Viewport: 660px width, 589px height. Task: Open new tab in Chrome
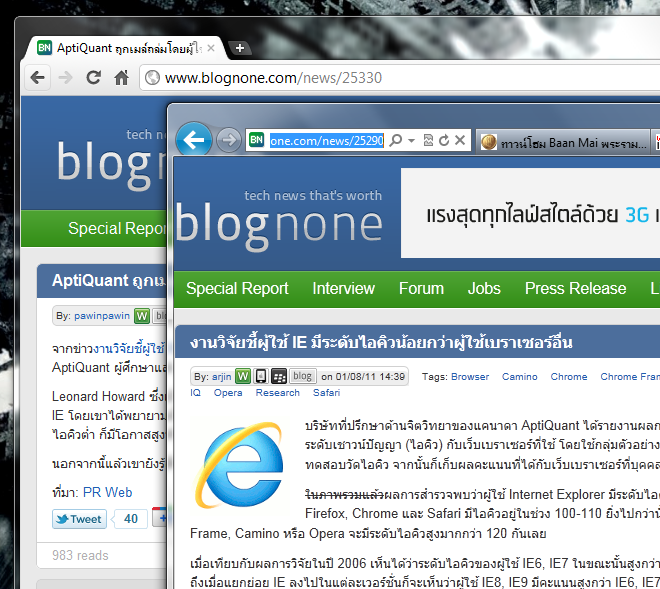[x=240, y=48]
